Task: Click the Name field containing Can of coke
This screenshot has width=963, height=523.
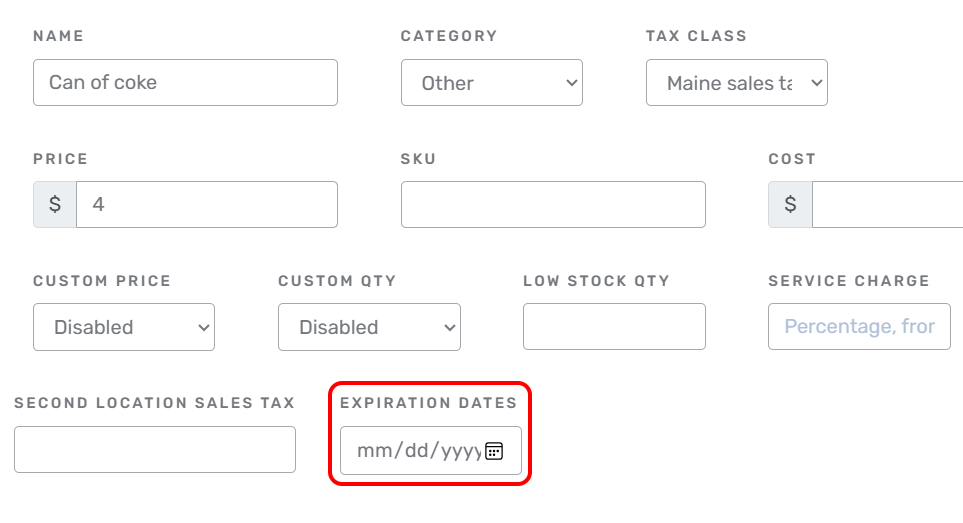Action: pos(185,83)
